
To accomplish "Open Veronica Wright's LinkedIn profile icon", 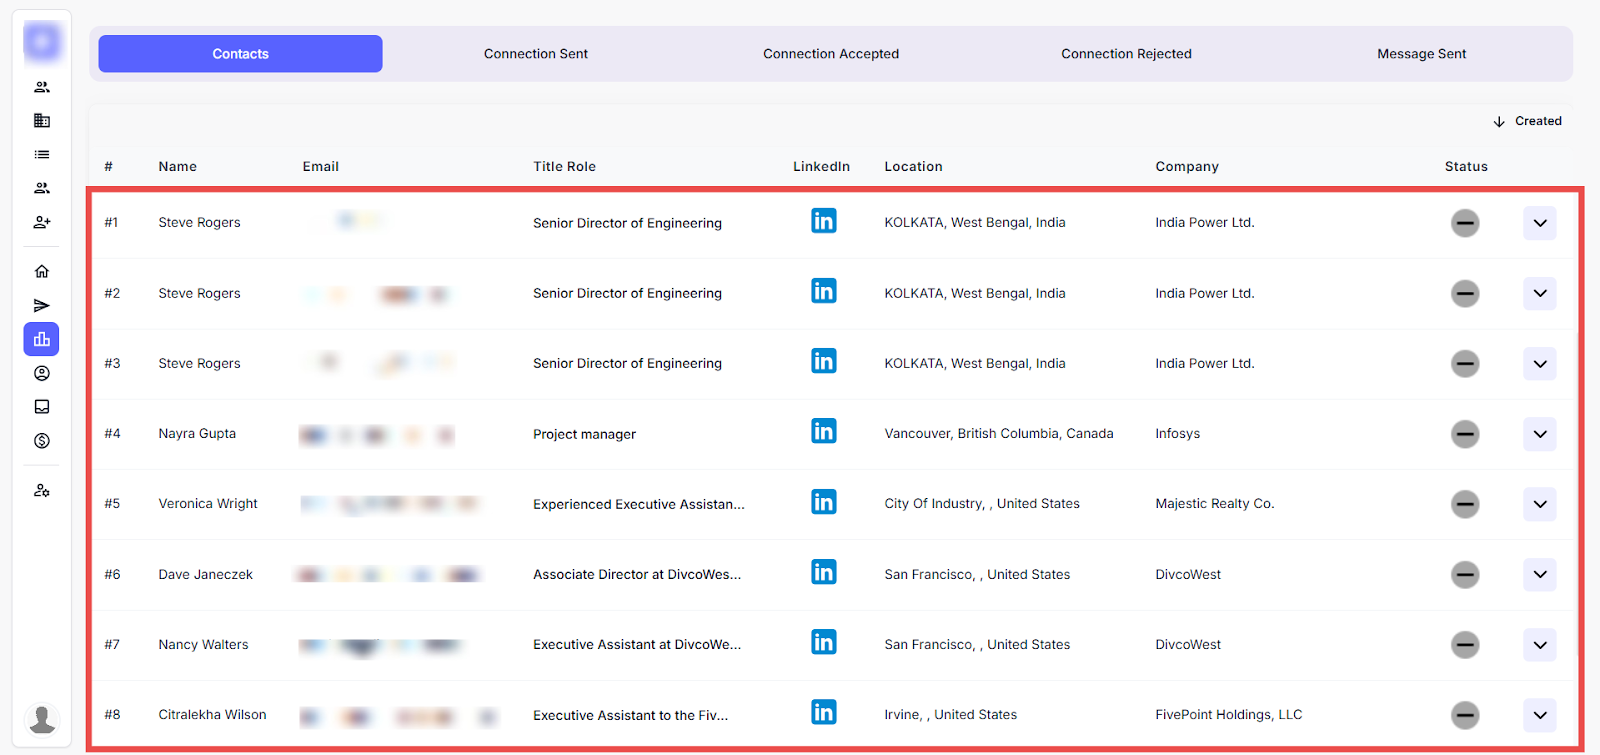I will (823, 502).
